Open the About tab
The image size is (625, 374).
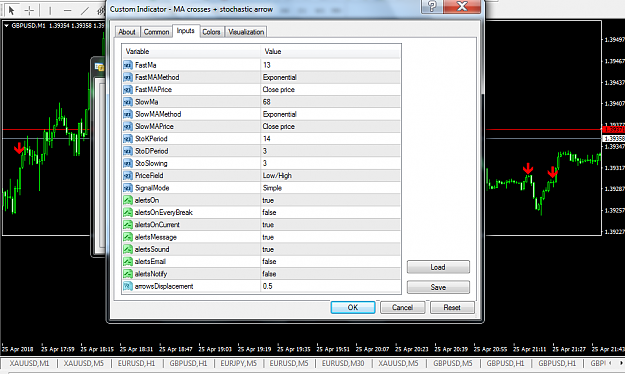click(127, 32)
